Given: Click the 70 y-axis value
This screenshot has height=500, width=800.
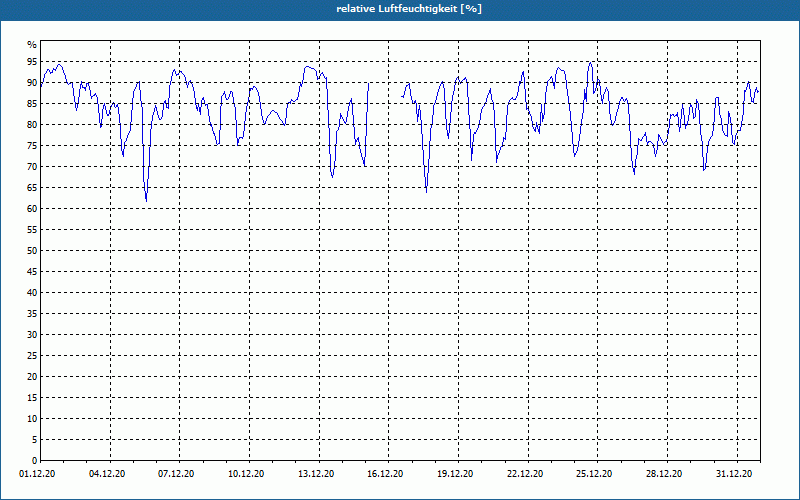Looking at the screenshot, I should click(x=32, y=167).
